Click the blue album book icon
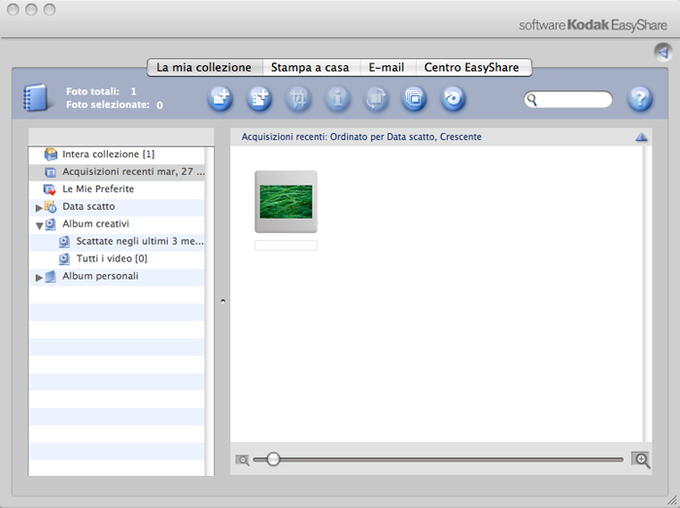 coord(36,98)
